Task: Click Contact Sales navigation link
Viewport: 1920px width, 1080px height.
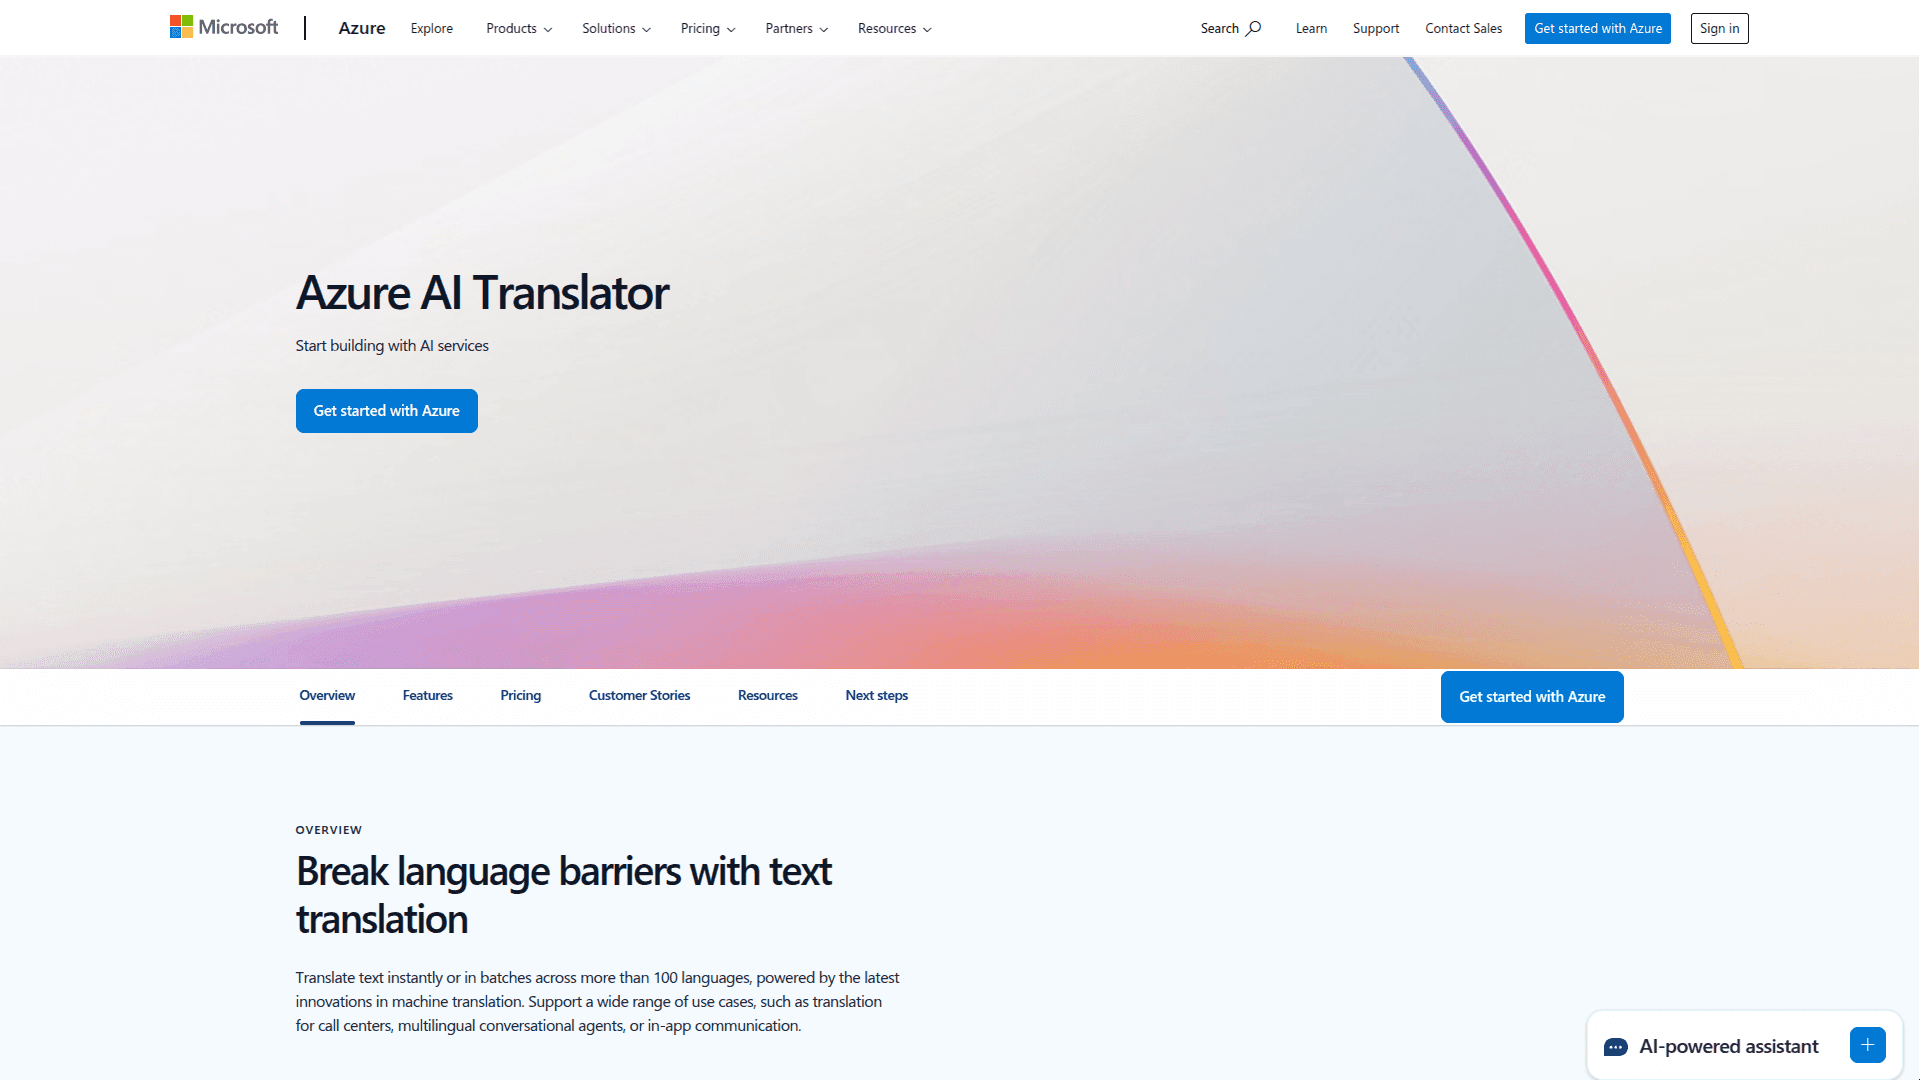Action: pyautogui.click(x=1462, y=28)
